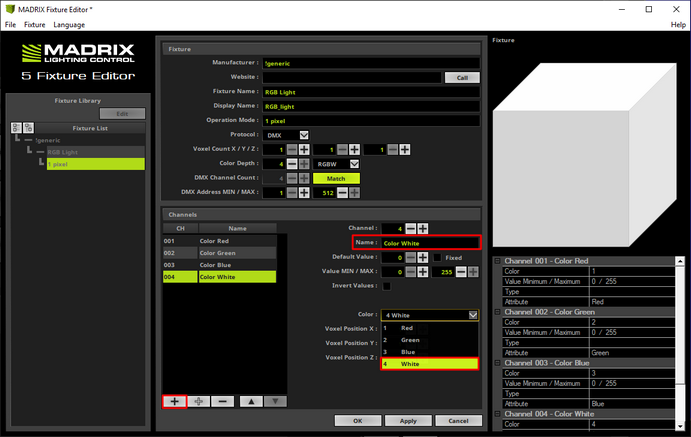
Task: Click the add channel plus button
Action: (x=175, y=401)
